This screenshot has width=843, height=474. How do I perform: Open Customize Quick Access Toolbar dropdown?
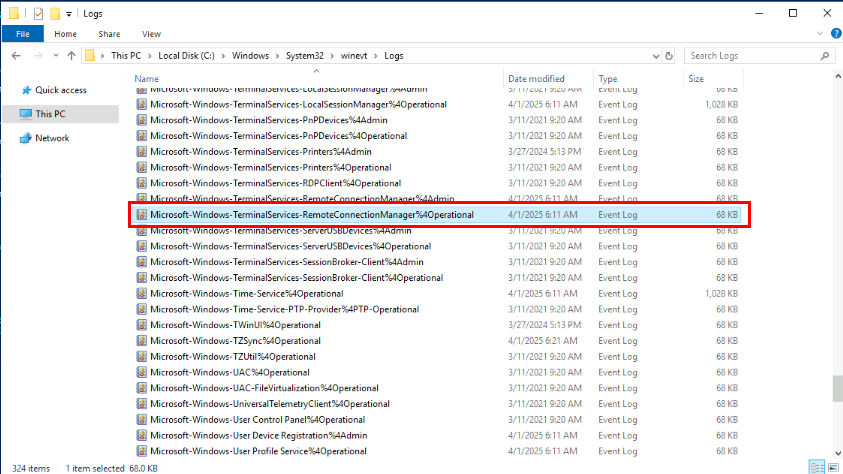tap(69, 14)
